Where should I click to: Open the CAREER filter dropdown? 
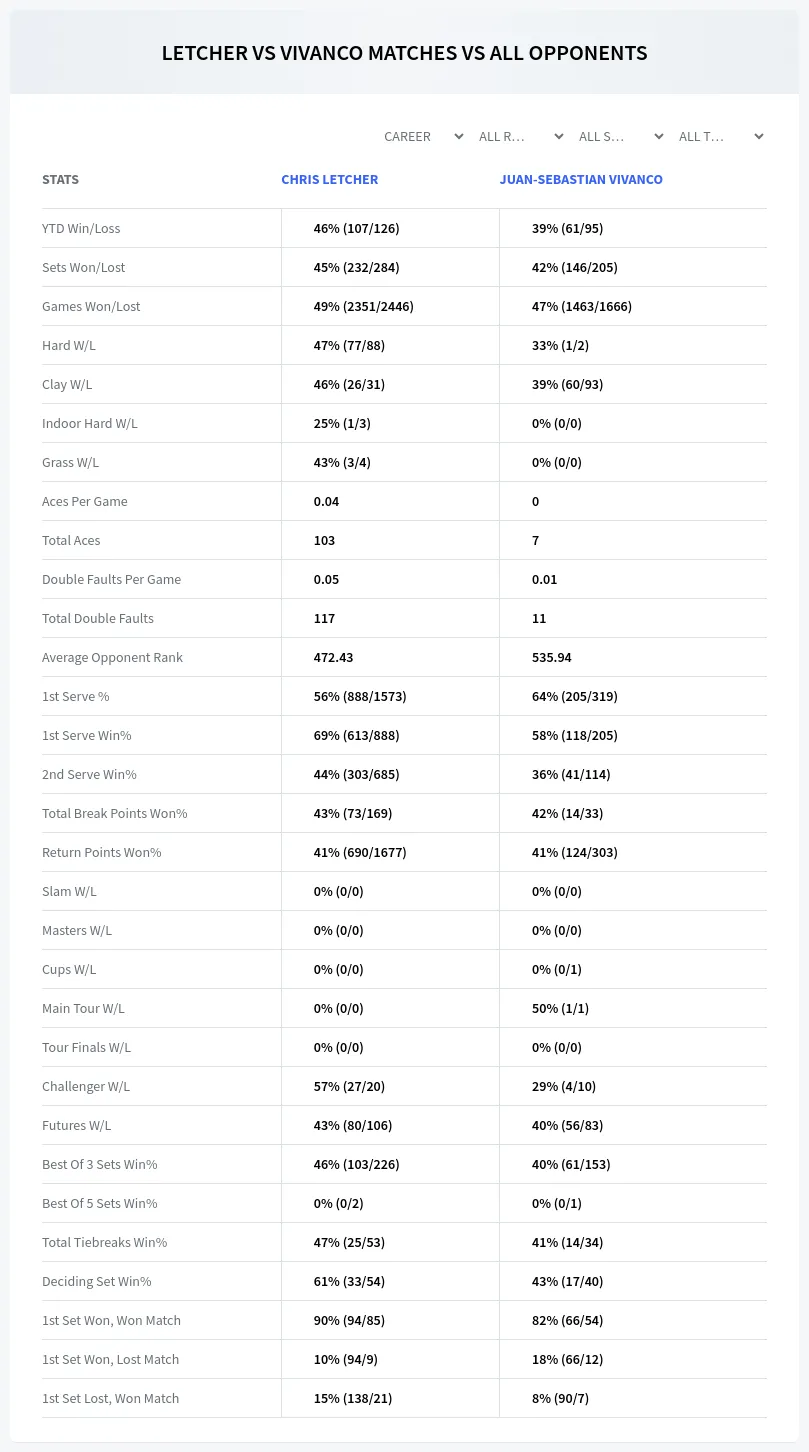(x=423, y=137)
